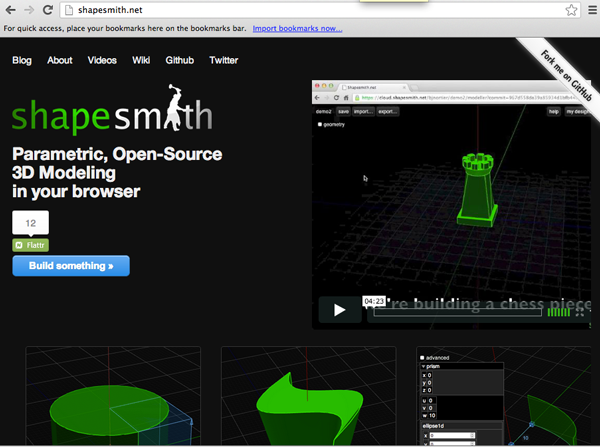The height and width of the screenshot is (447, 600).
Task: Open the Videos section
Action: tap(102, 60)
